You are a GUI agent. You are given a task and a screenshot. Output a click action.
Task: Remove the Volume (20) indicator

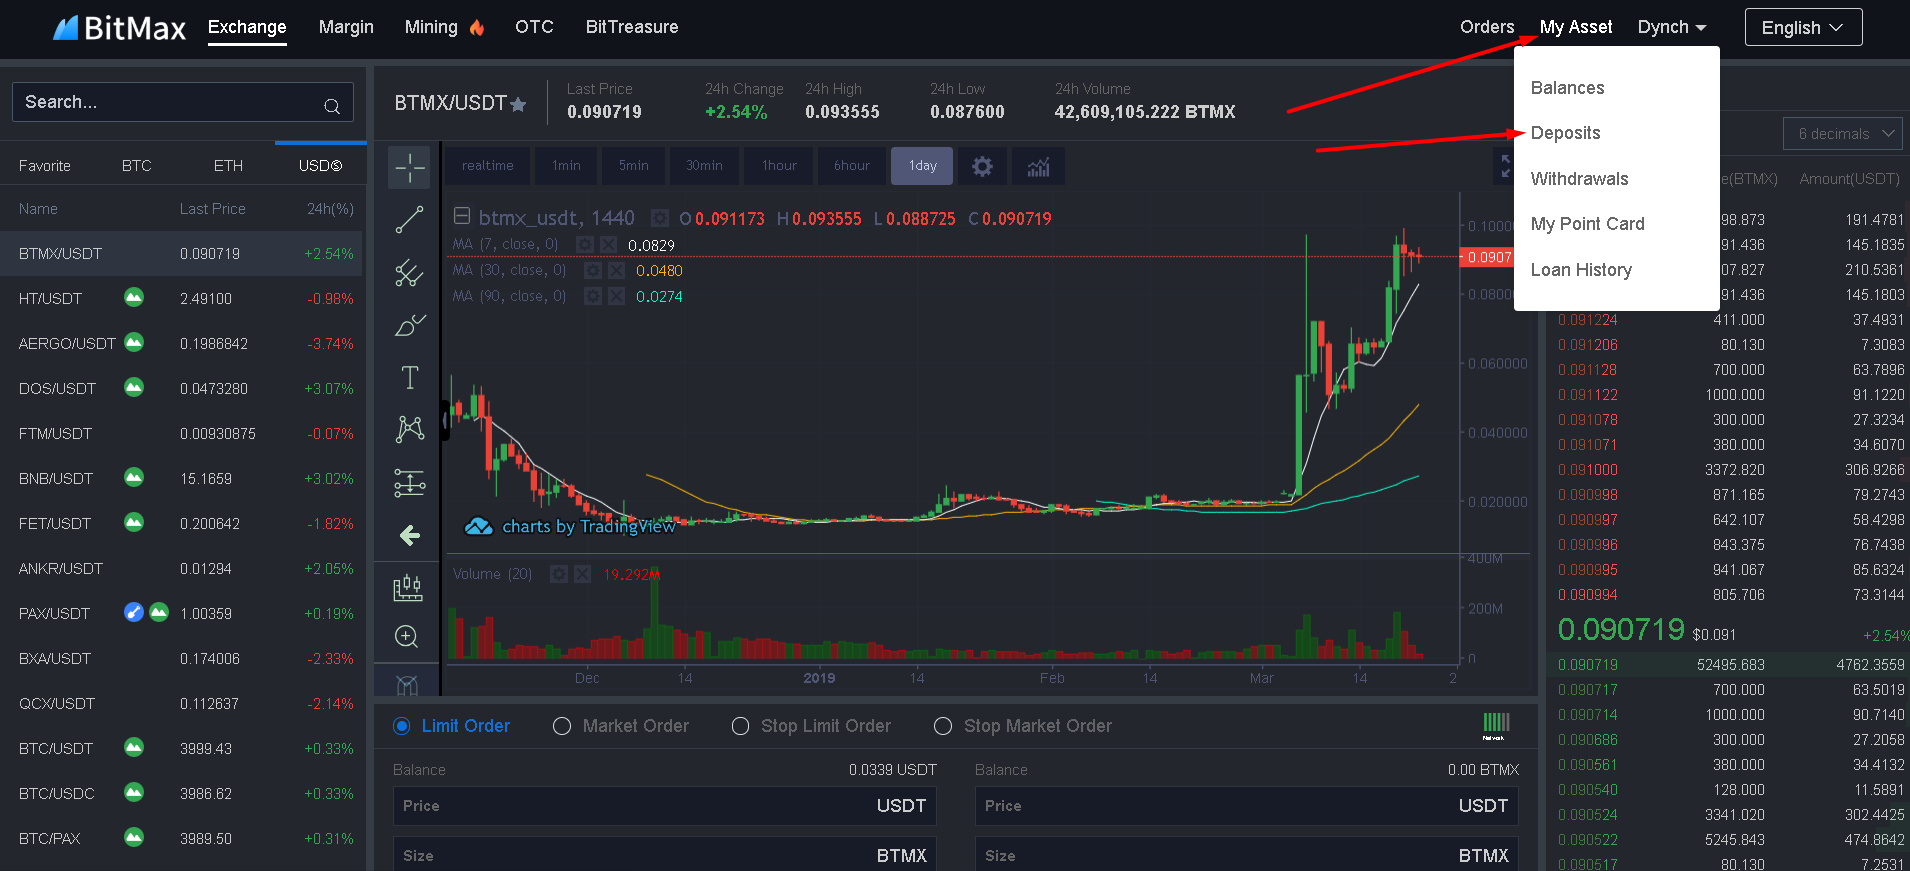click(x=583, y=574)
